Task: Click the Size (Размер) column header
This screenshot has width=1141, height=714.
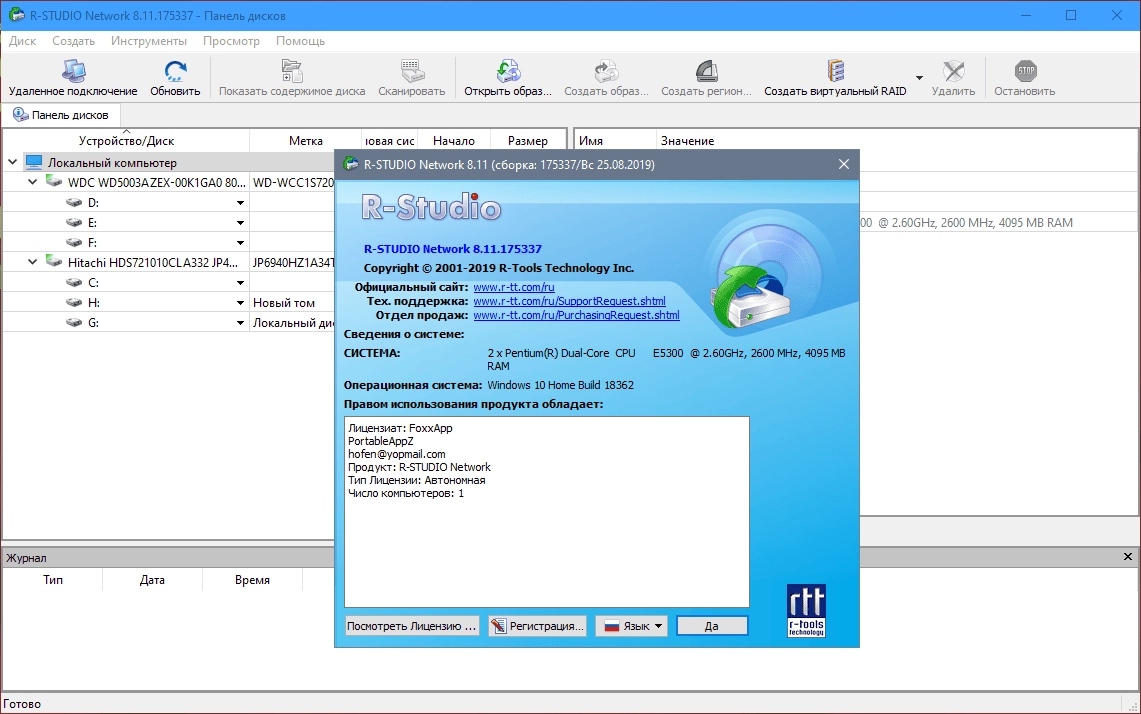Action: (528, 141)
